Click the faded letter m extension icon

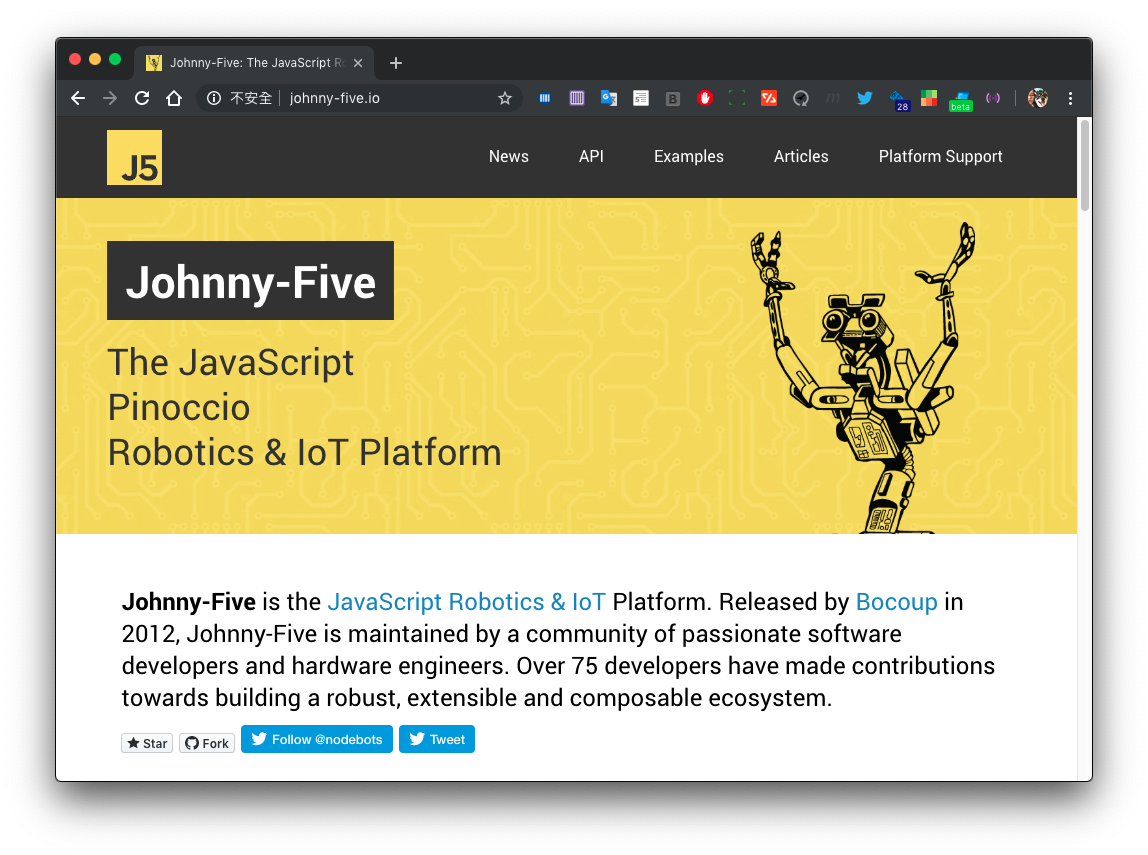coord(832,98)
